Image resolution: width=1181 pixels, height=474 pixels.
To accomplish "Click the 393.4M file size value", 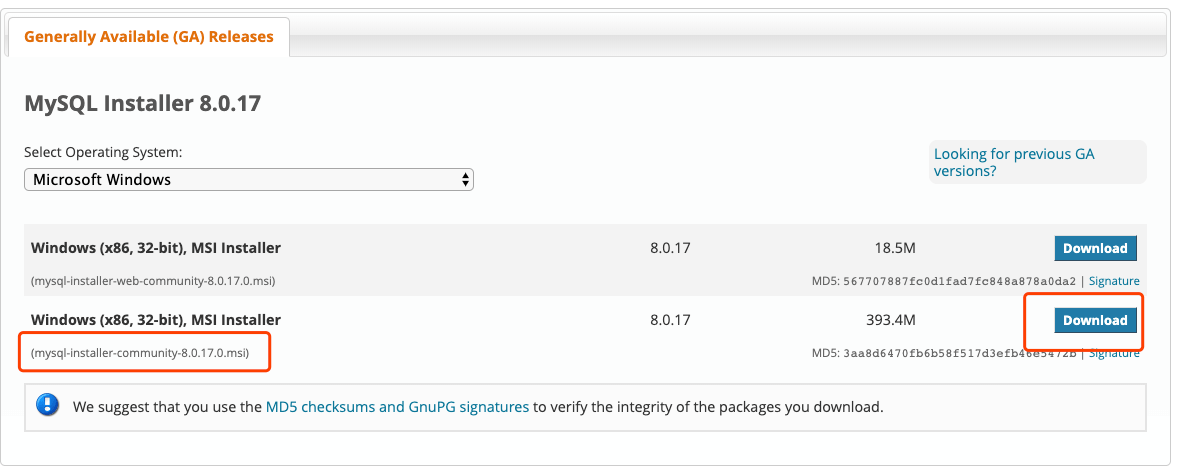I will click(890, 320).
